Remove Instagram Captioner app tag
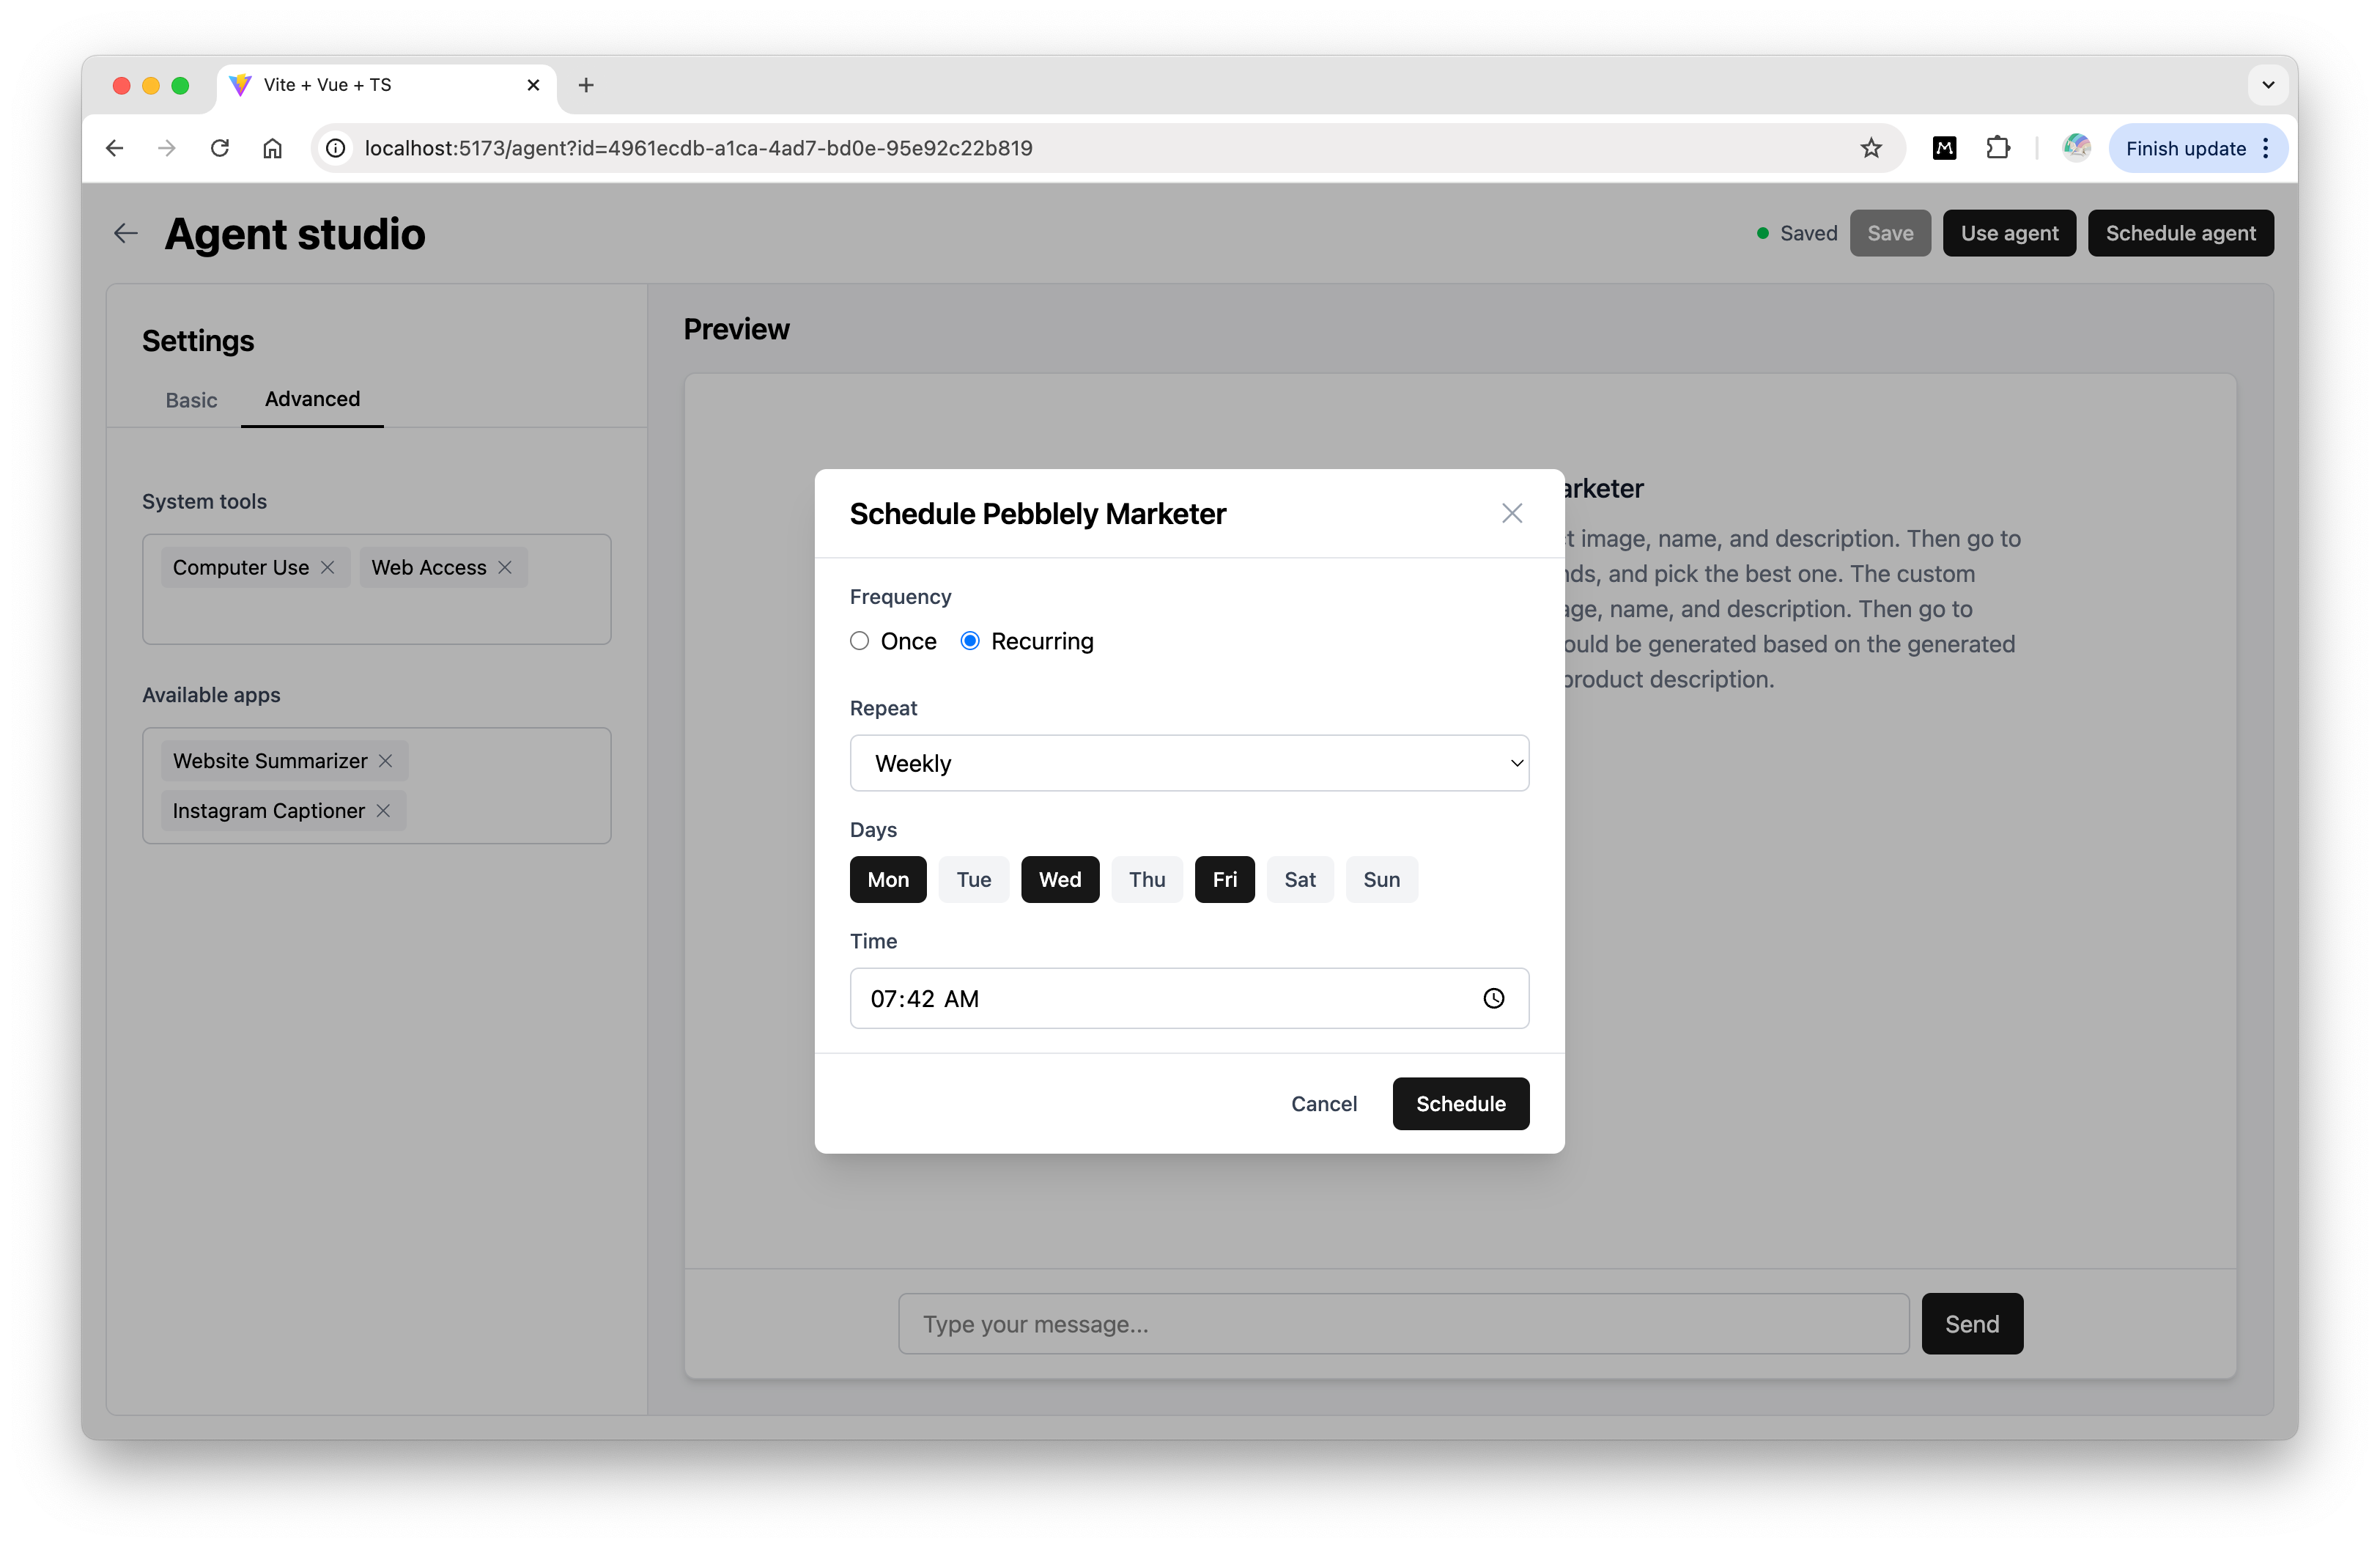 click(383, 811)
